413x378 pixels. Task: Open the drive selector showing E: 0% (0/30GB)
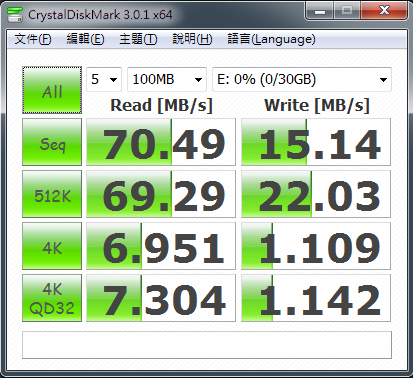(x=302, y=79)
